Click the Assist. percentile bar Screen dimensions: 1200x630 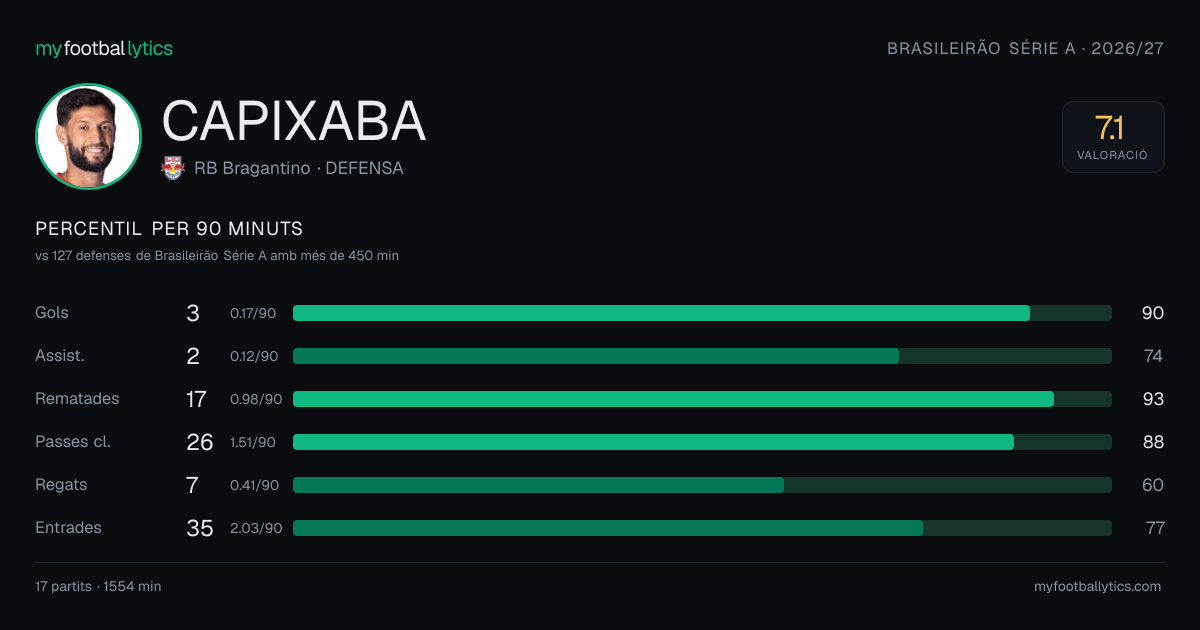pos(702,356)
